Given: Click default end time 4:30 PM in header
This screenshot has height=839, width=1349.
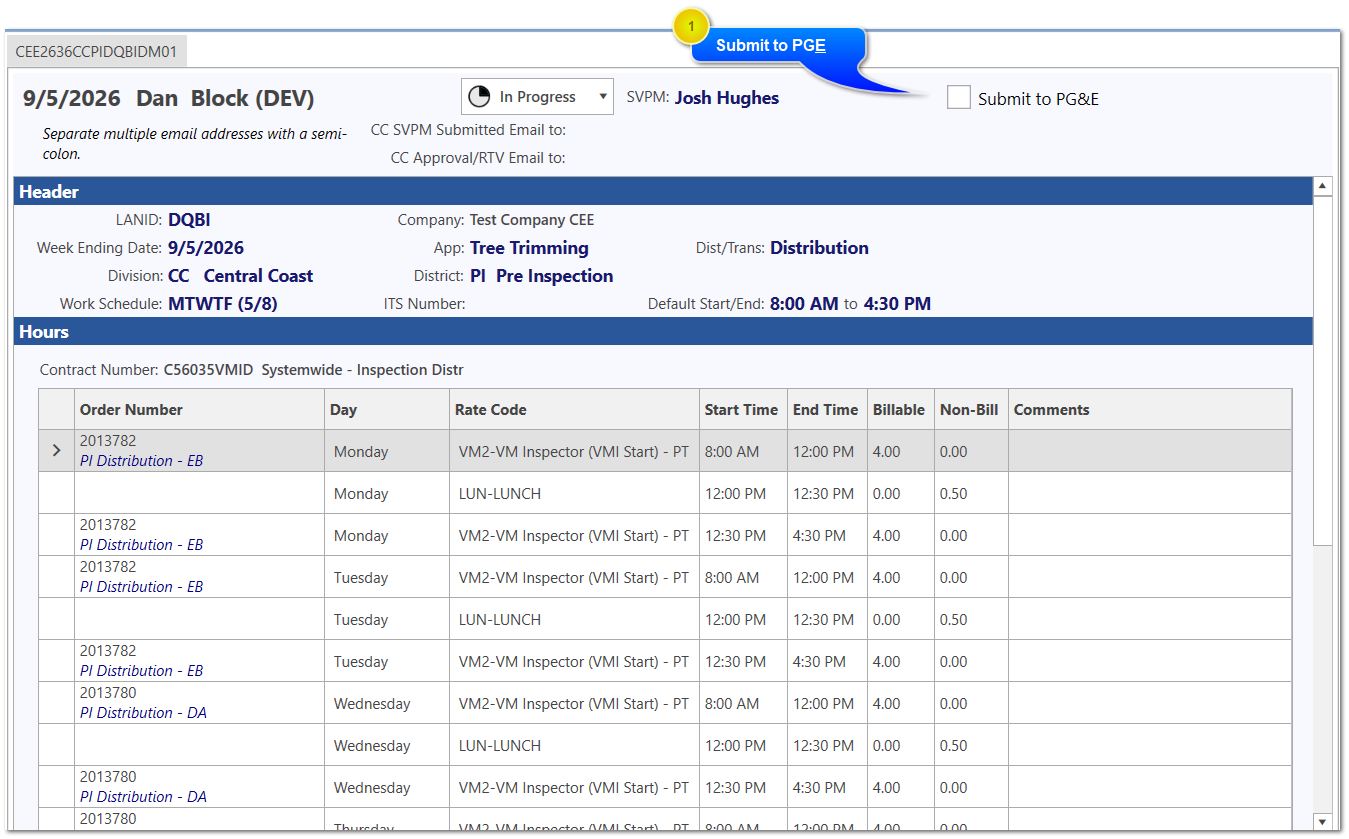Looking at the screenshot, I should [897, 304].
